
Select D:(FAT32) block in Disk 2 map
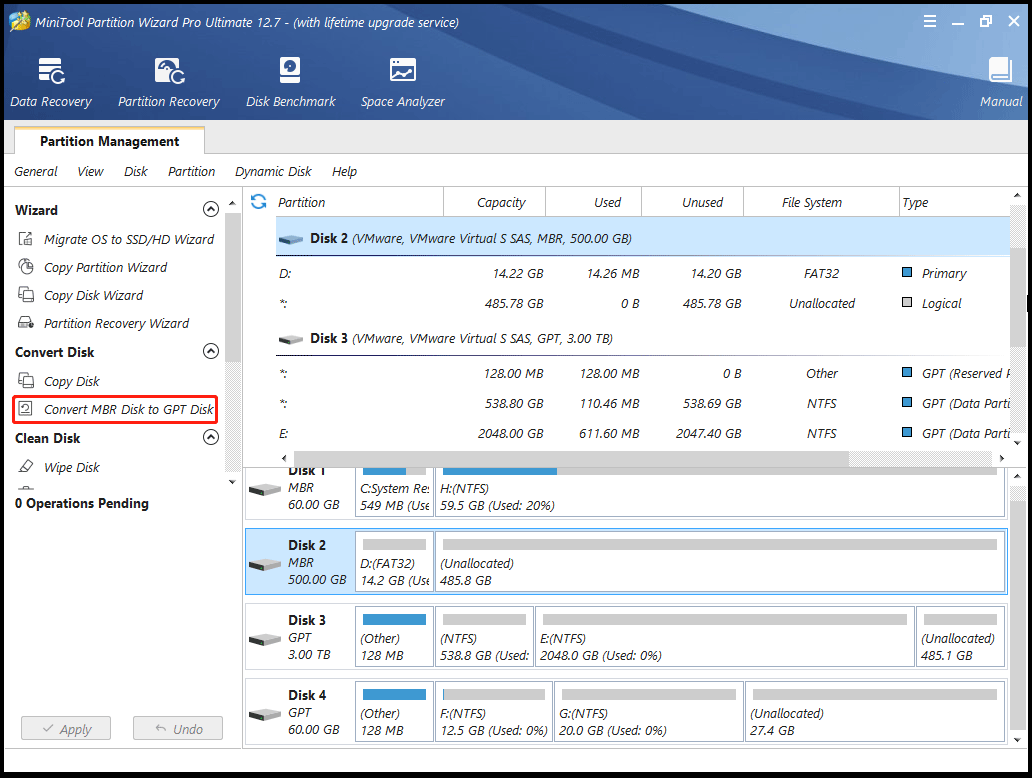(394, 562)
